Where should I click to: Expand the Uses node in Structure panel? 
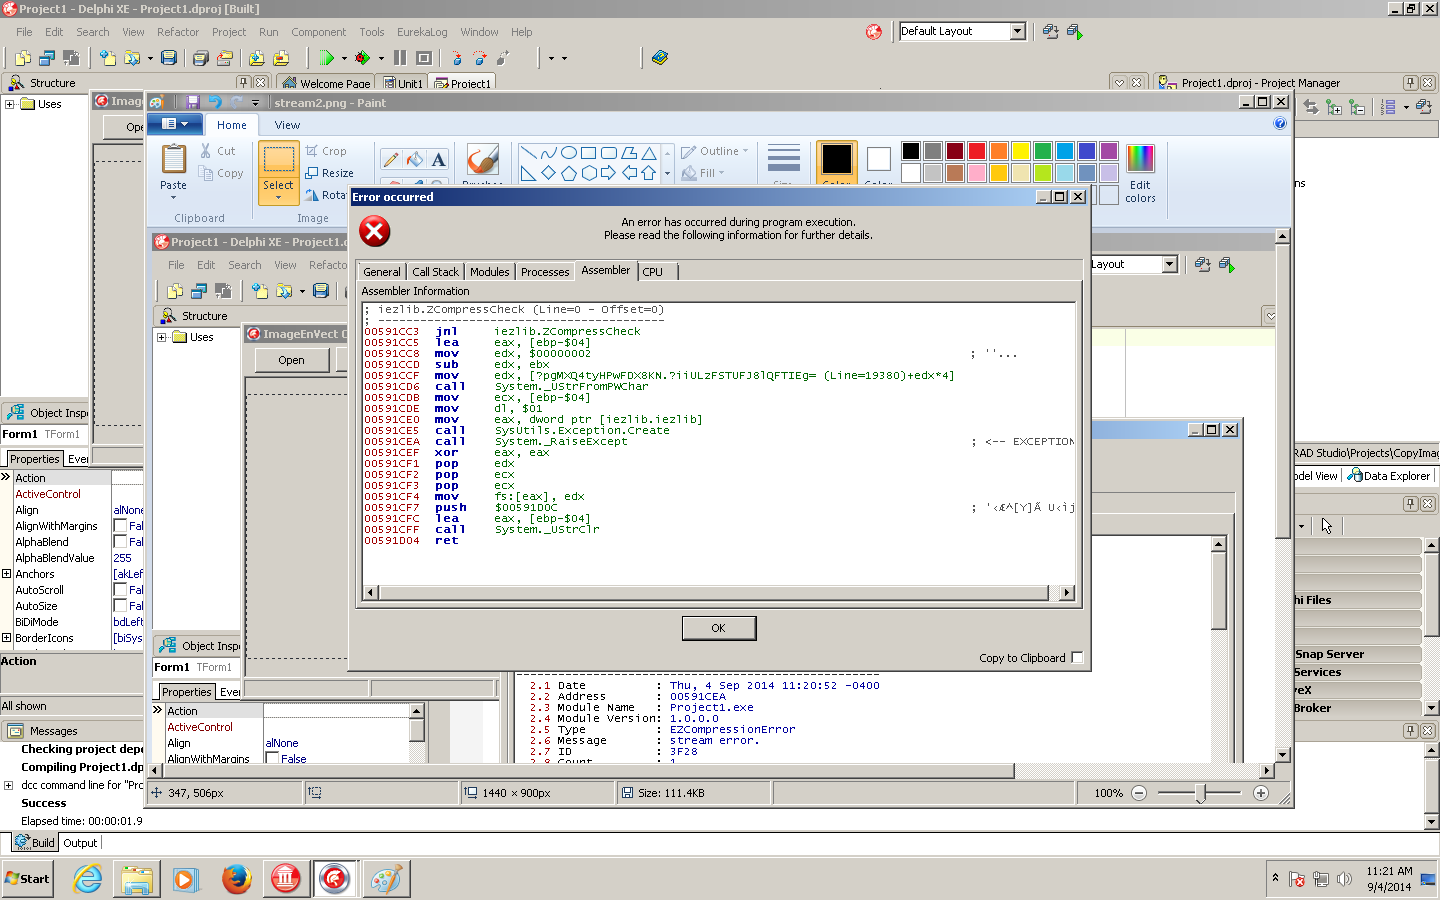10,104
